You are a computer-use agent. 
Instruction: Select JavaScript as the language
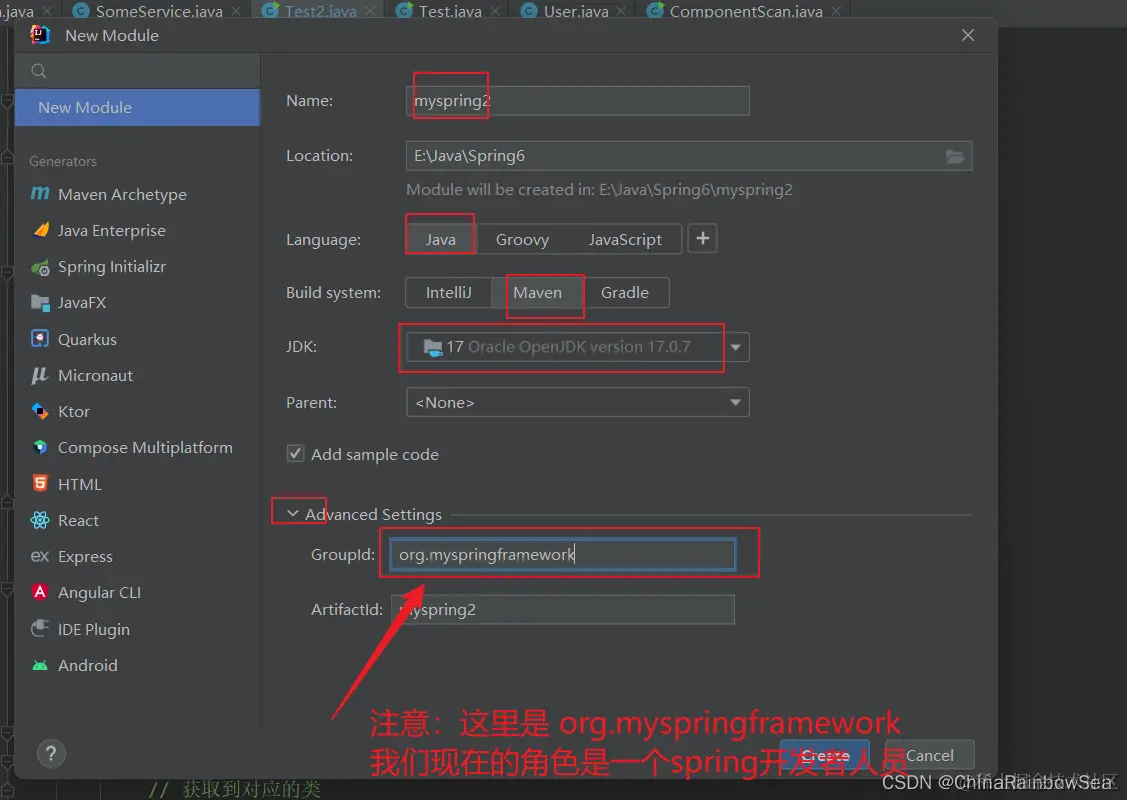click(x=625, y=239)
